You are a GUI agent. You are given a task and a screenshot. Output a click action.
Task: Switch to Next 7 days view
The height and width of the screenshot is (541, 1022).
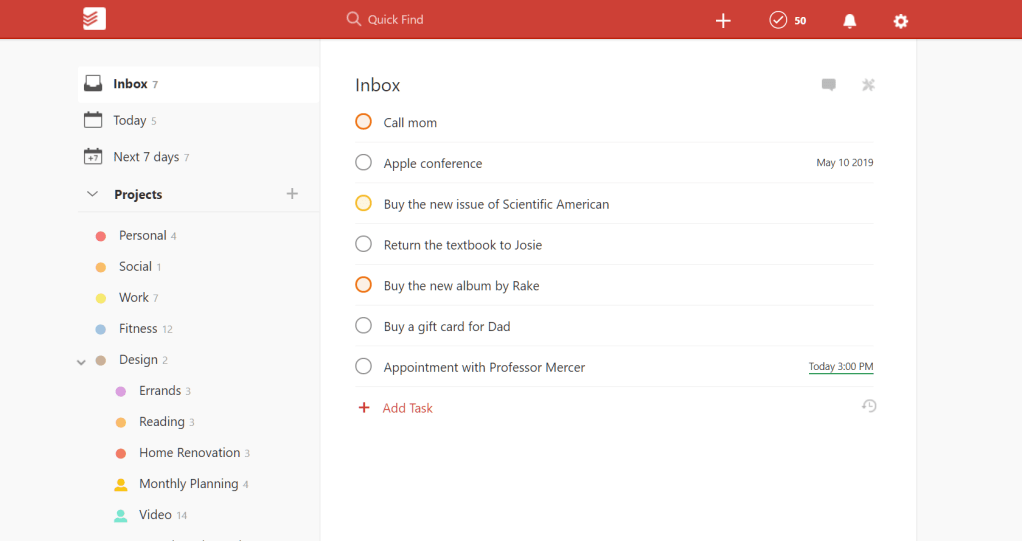[146, 157]
